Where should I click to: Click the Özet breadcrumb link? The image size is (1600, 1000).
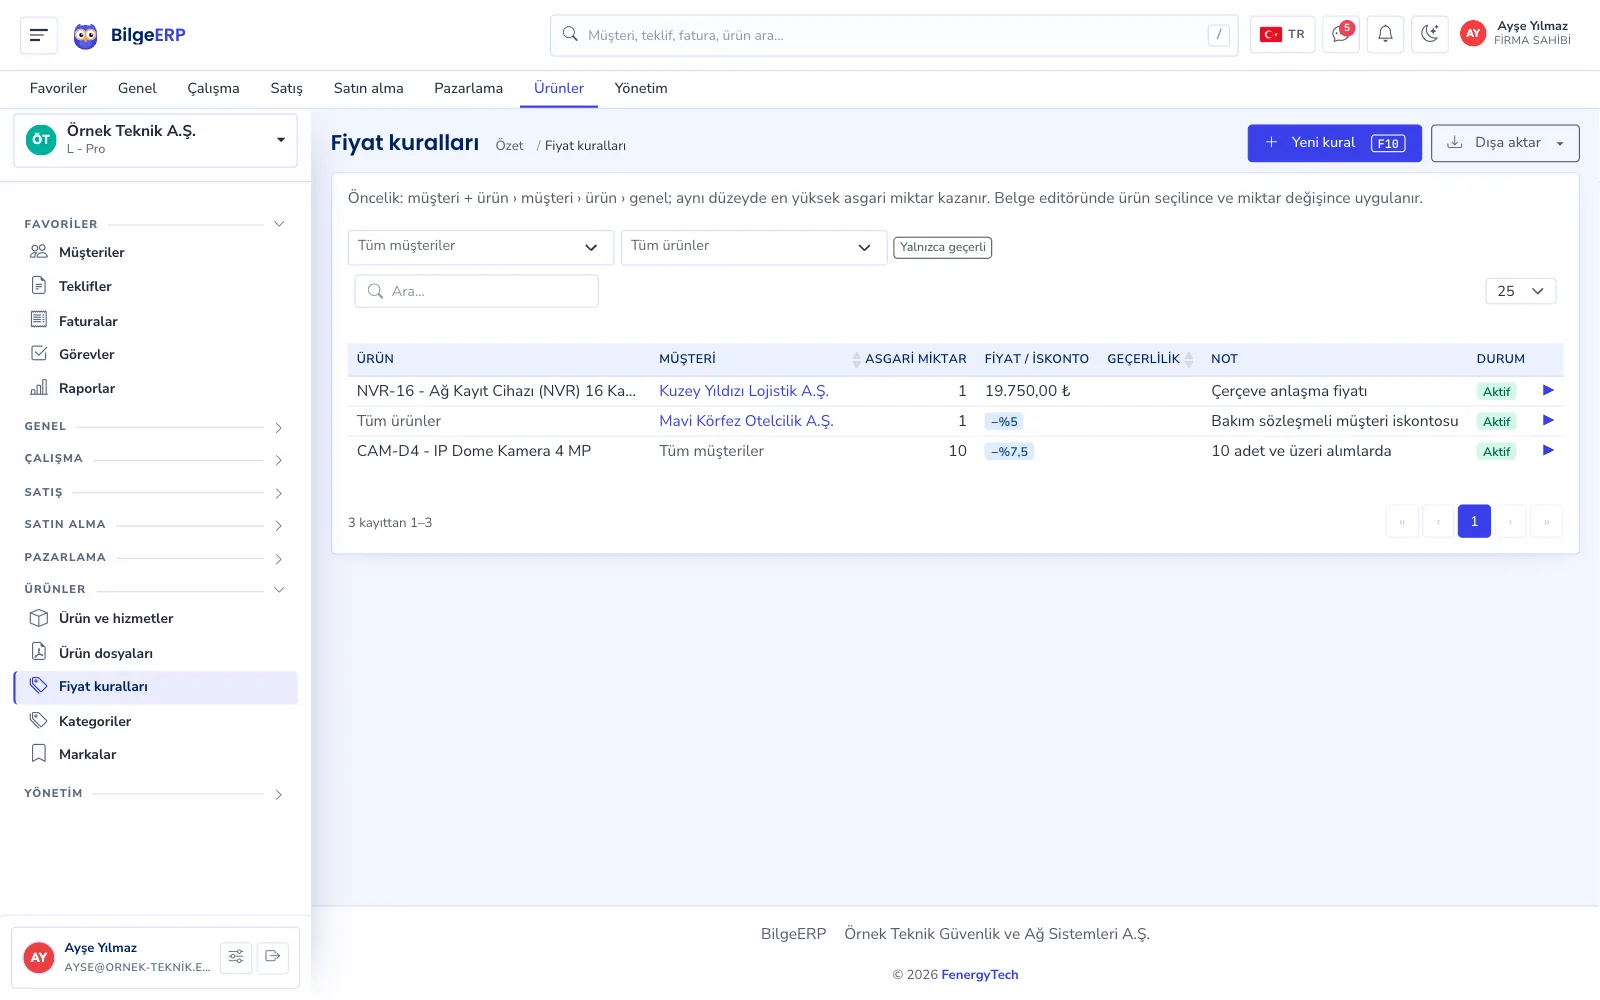point(509,146)
